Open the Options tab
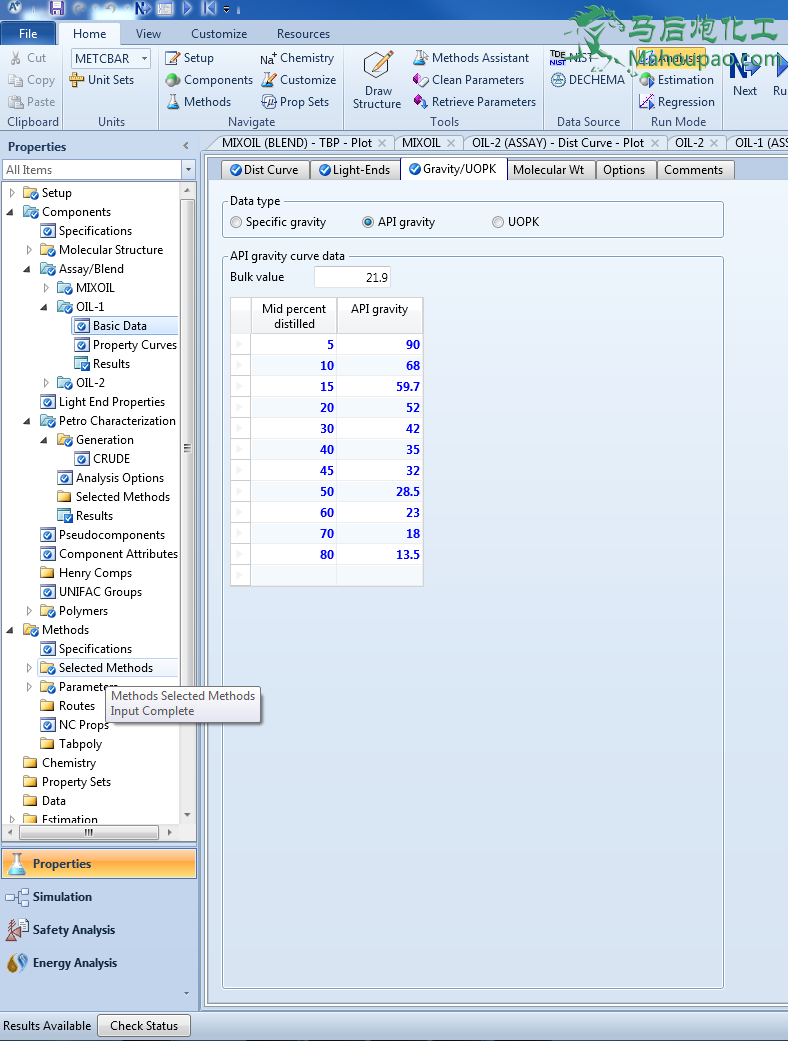The image size is (788, 1041). coord(624,170)
